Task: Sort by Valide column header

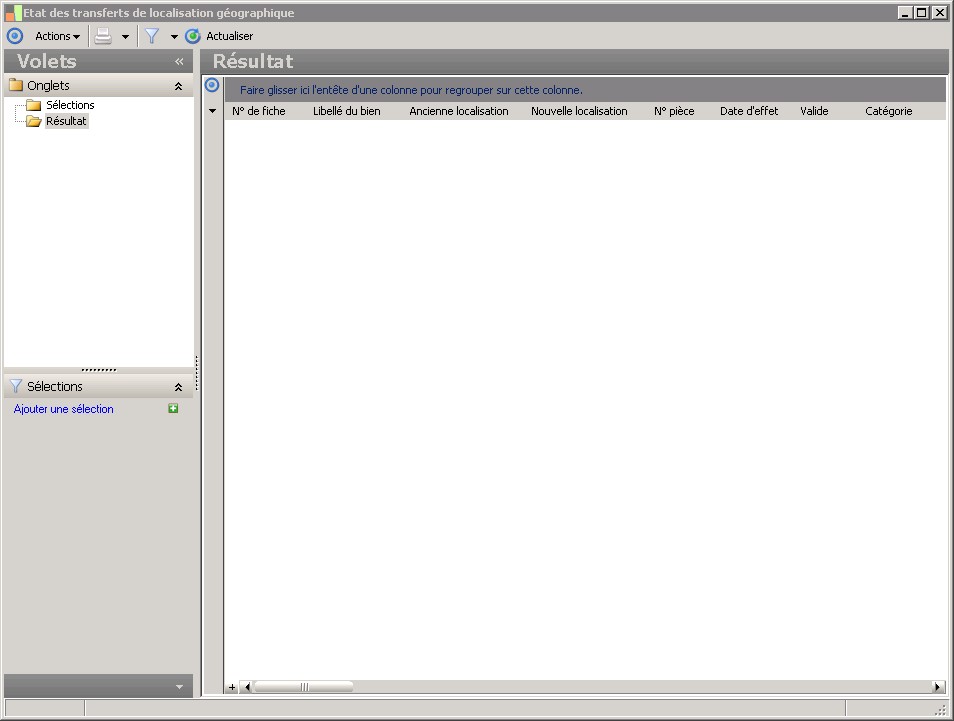Action: [x=814, y=111]
